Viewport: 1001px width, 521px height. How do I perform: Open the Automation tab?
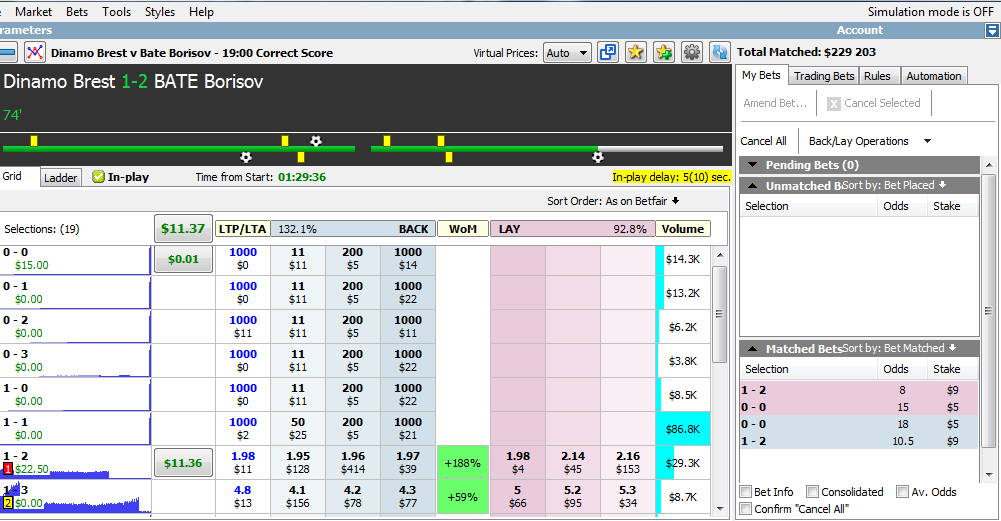933,76
